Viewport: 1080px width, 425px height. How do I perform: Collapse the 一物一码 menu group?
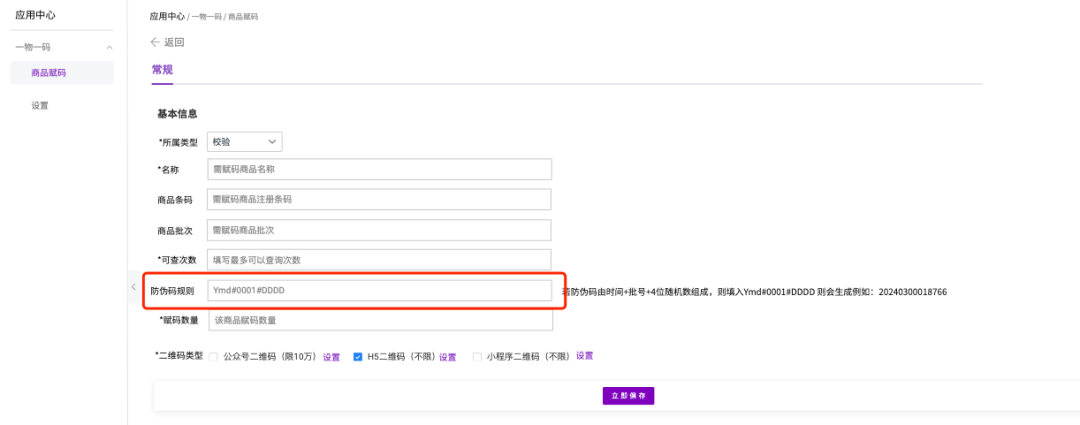tap(109, 47)
